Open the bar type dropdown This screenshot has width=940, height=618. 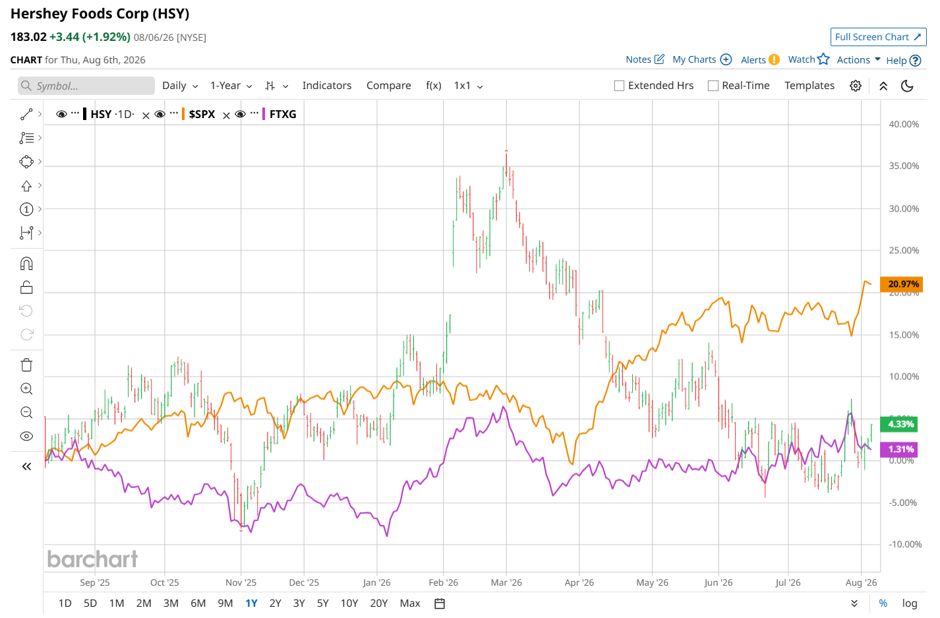click(276, 86)
